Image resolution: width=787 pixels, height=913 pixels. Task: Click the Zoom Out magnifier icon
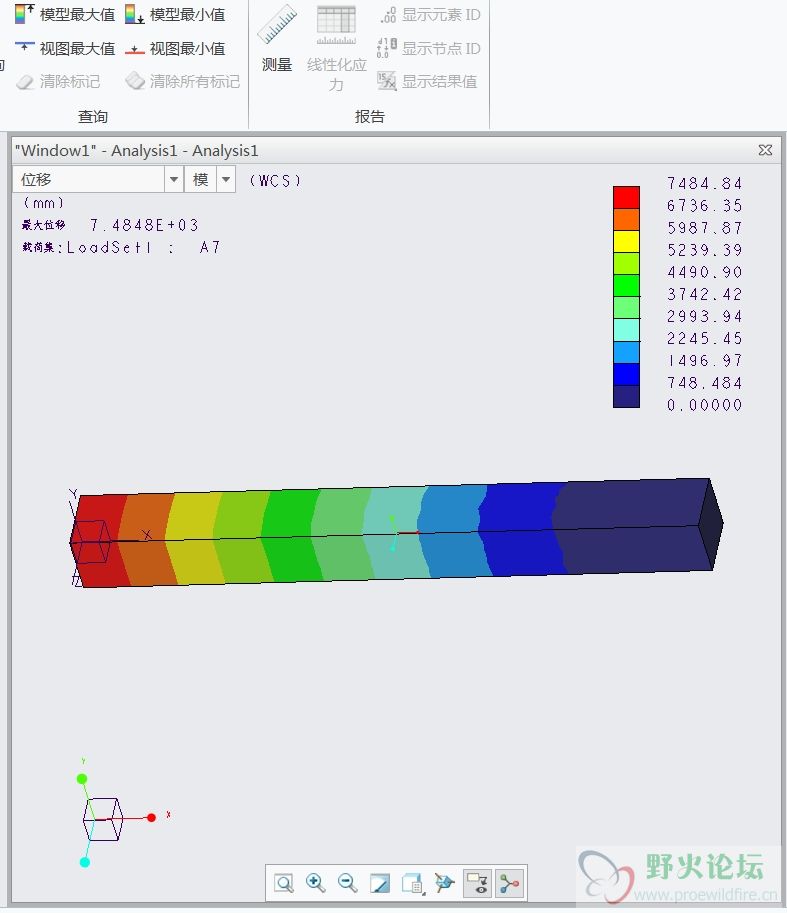tap(348, 883)
